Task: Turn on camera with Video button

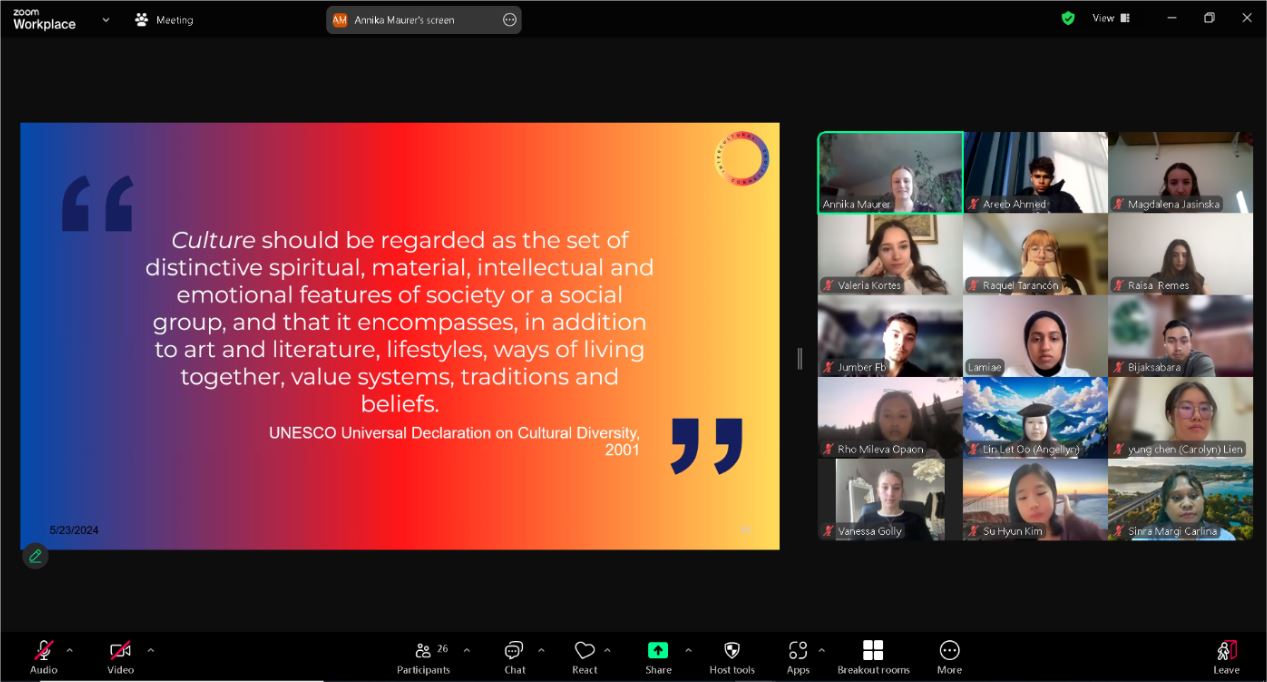Action: point(120,651)
